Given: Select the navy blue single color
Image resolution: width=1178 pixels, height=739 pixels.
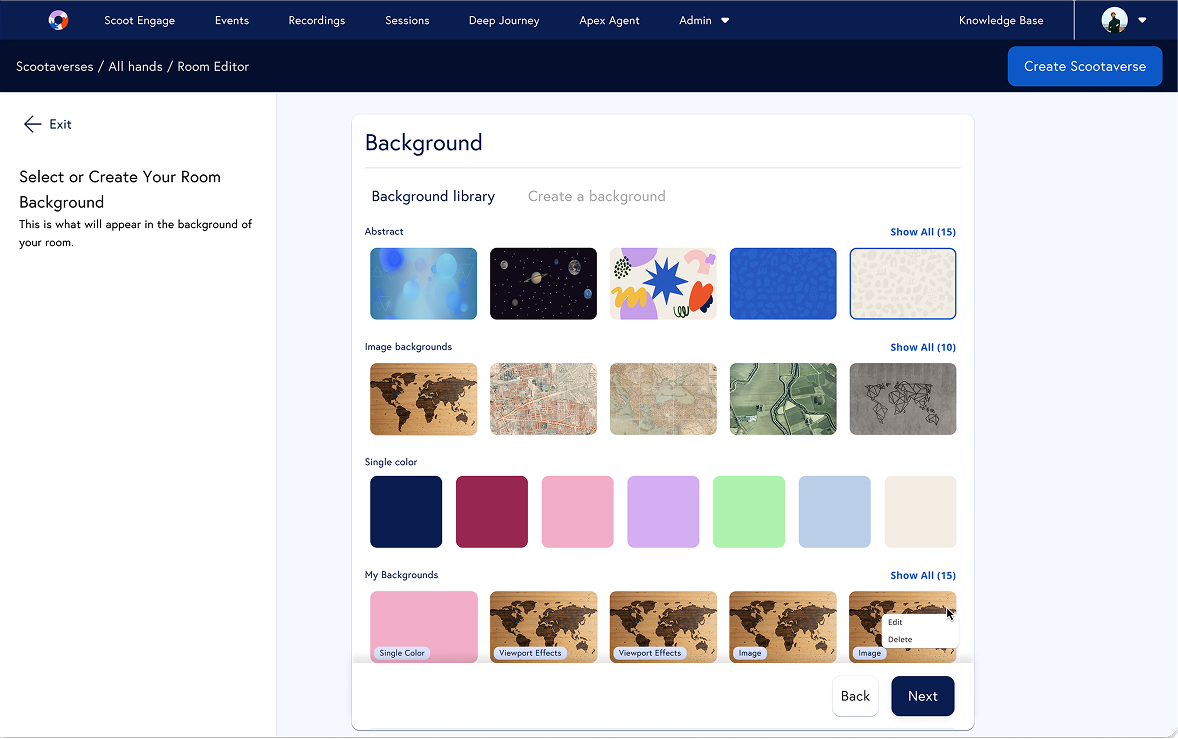Looking at the screenshot, I should pos(406,512).
